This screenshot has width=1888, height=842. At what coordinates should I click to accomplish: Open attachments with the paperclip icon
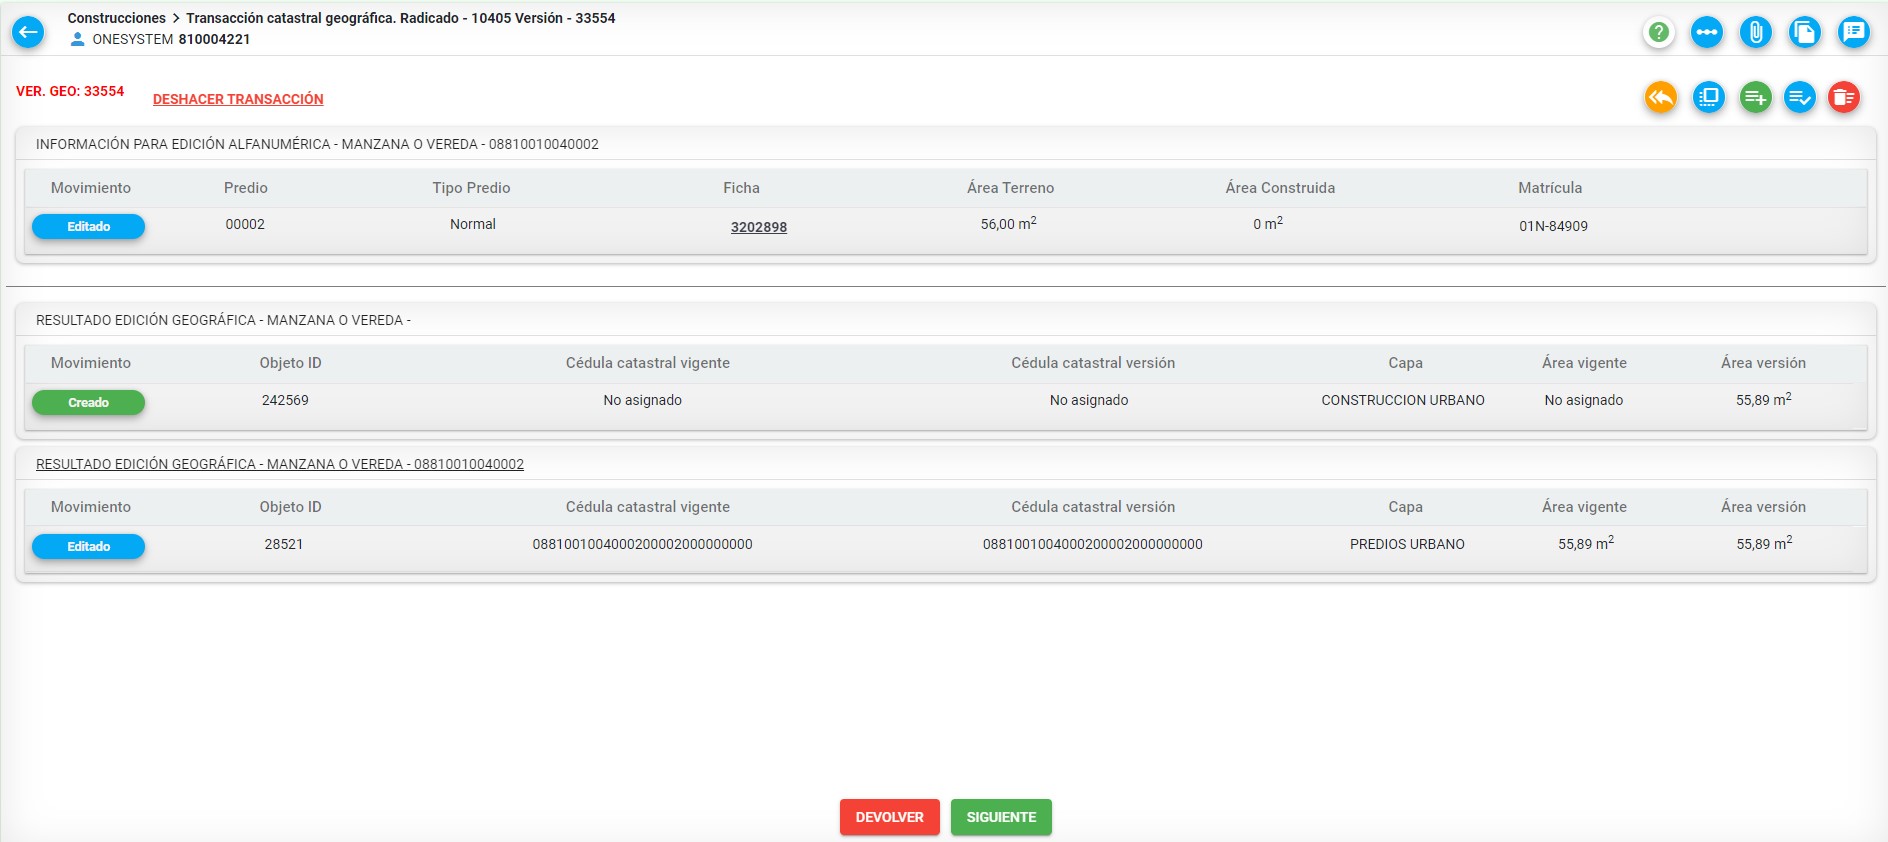coord(1756,32)
